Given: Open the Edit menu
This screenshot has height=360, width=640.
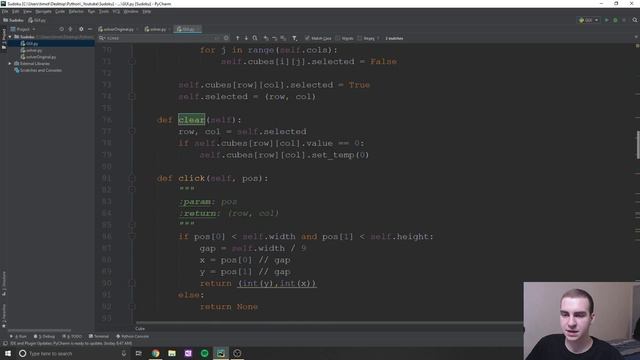Looking at the screenshot, I should click(x=16, y=11).
